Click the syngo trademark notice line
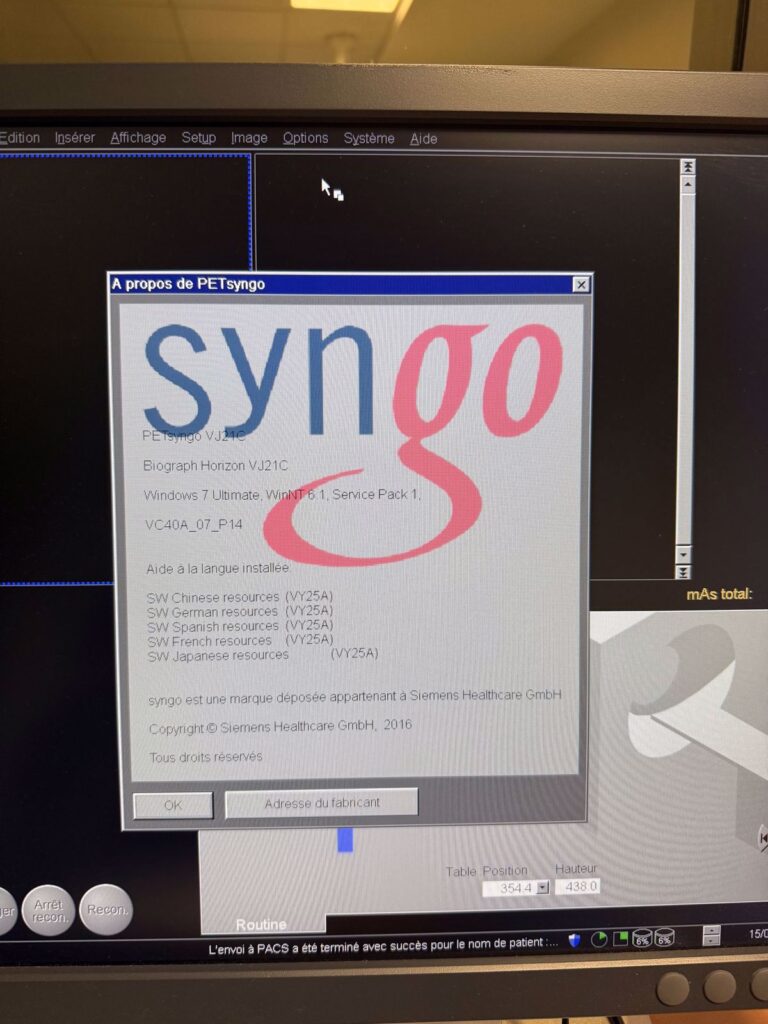 [x=355, y=697]
